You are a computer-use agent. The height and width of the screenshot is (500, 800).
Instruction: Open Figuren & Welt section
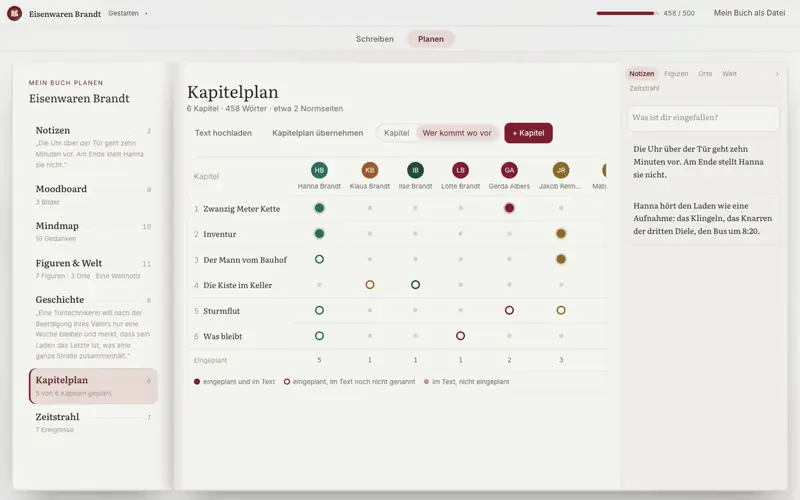pyautogui.click(x=93, y=268)
